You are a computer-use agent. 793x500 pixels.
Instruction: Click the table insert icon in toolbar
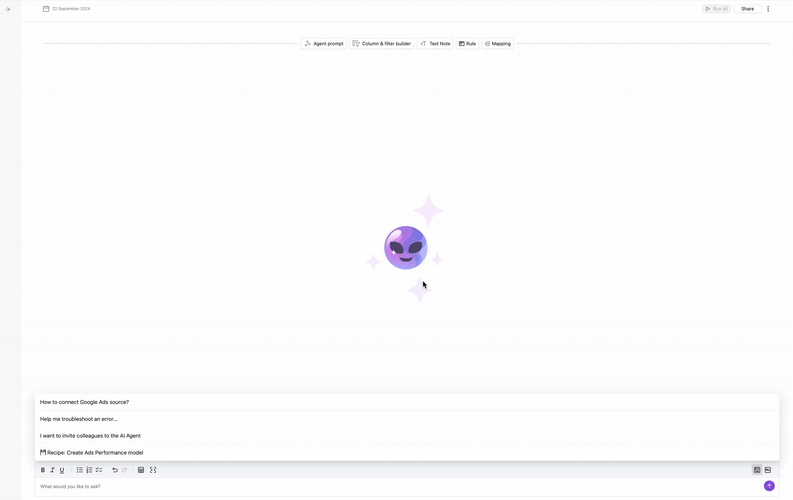tap(141, 470)
